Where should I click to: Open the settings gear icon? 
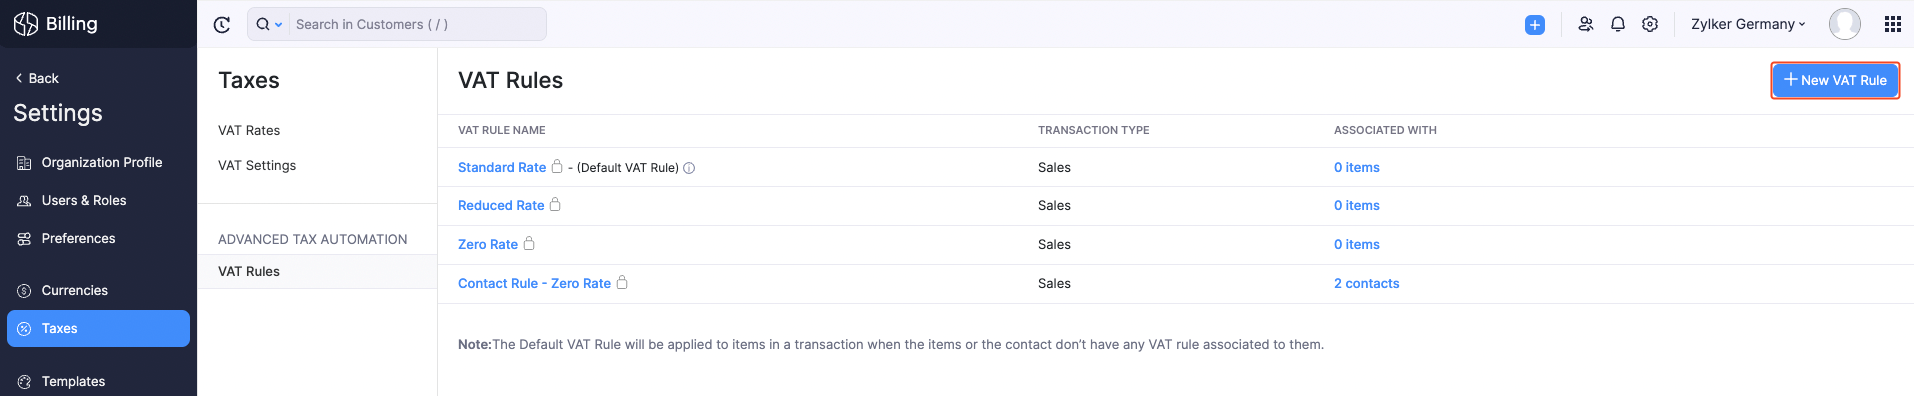click(1650, 24)
